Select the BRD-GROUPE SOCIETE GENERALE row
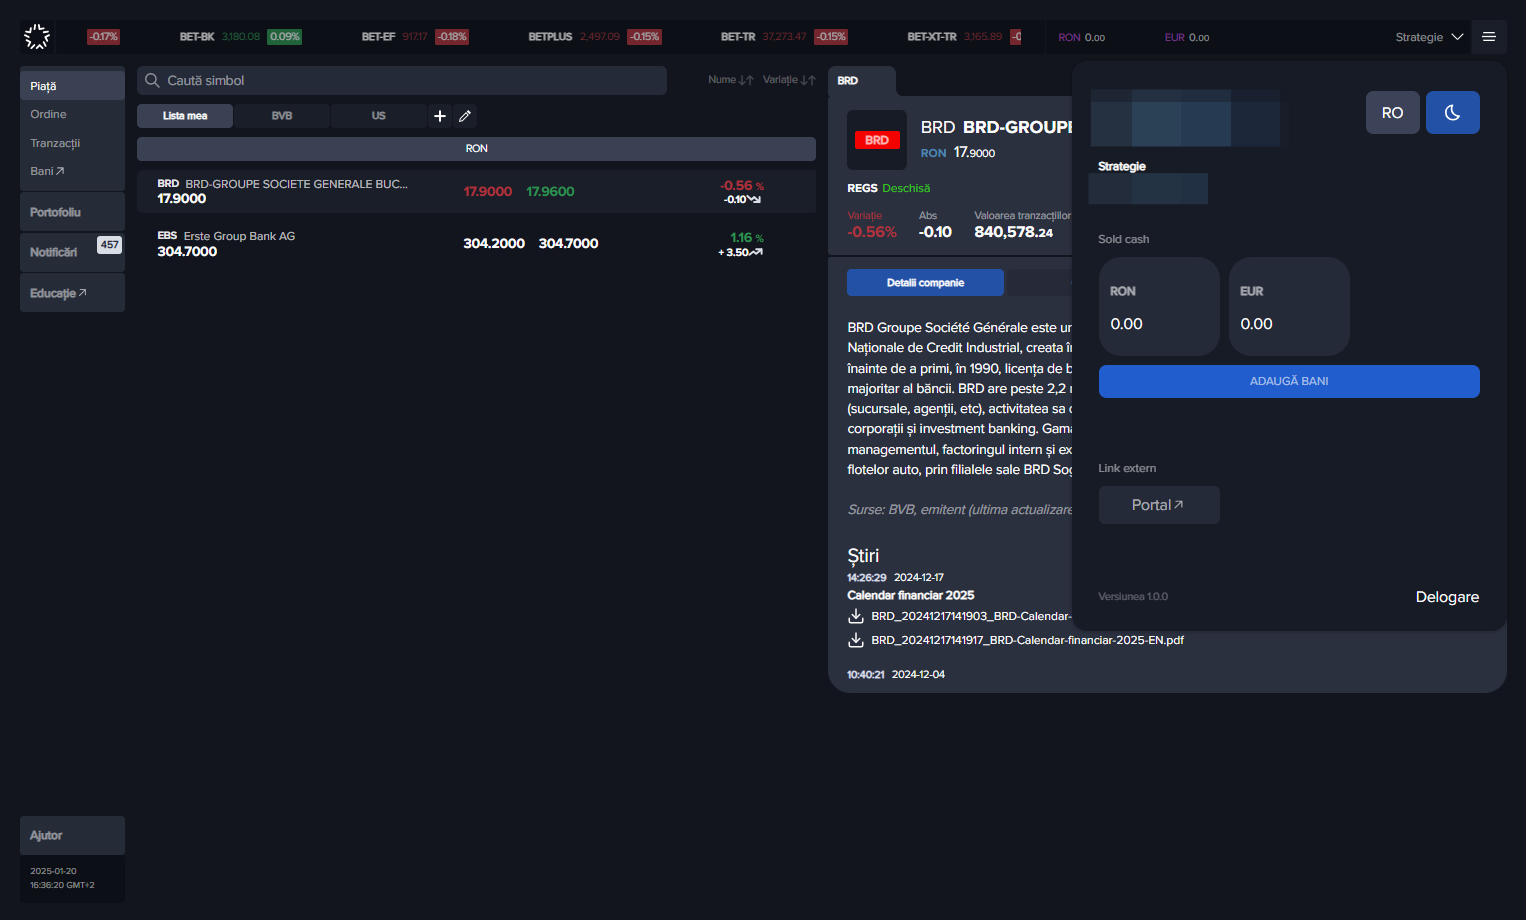This screenshot has width=1526, height=920. coord(476,191)
